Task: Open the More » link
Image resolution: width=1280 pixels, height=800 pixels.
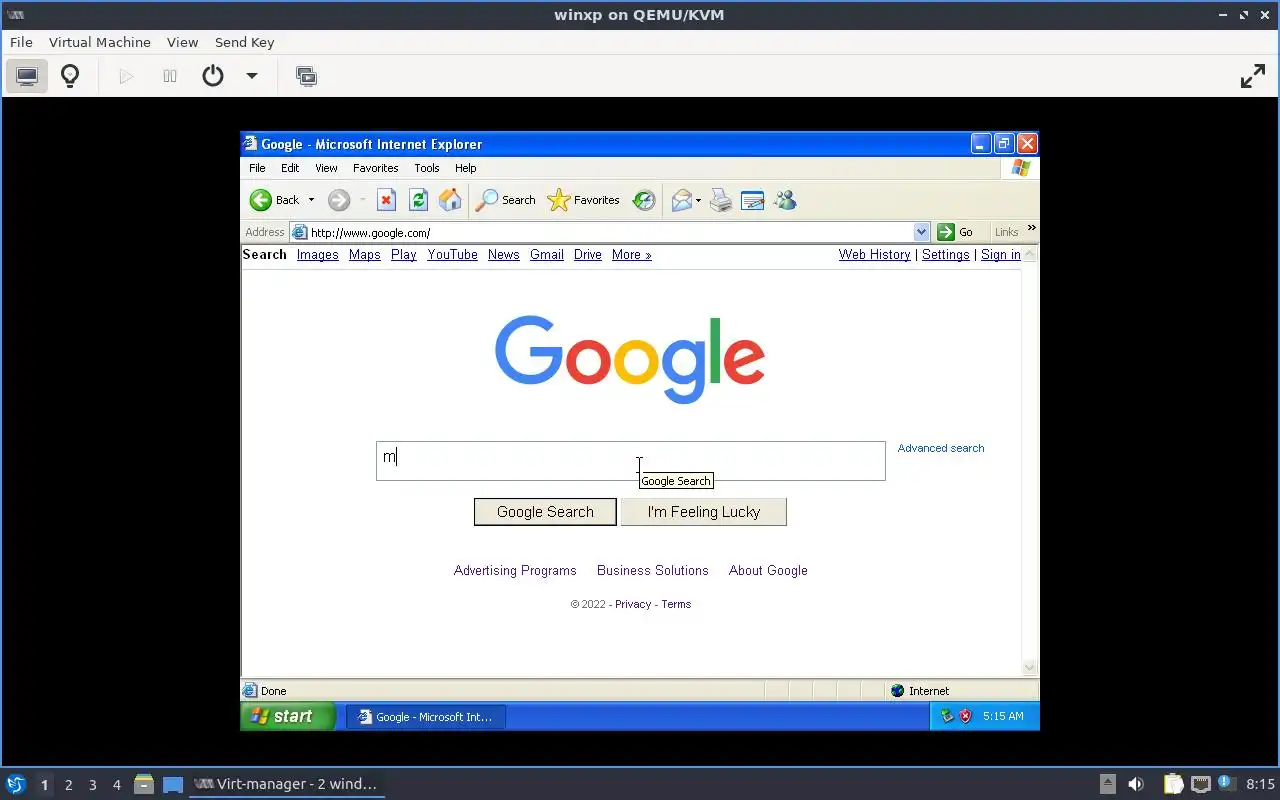Action: 631,255
